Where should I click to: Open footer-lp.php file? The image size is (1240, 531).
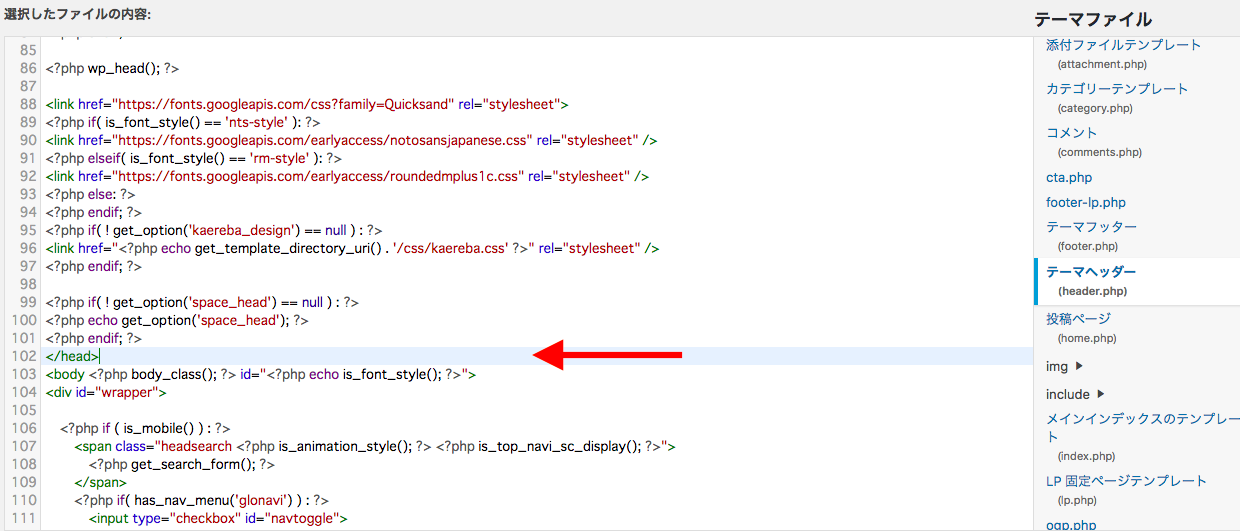1086,202
